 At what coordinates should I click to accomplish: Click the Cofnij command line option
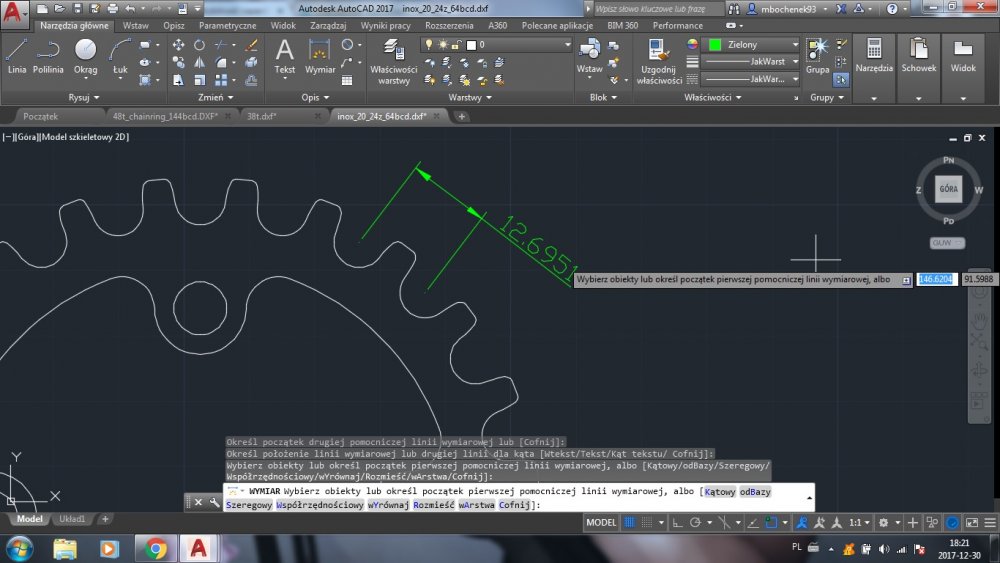click(517, 505)
